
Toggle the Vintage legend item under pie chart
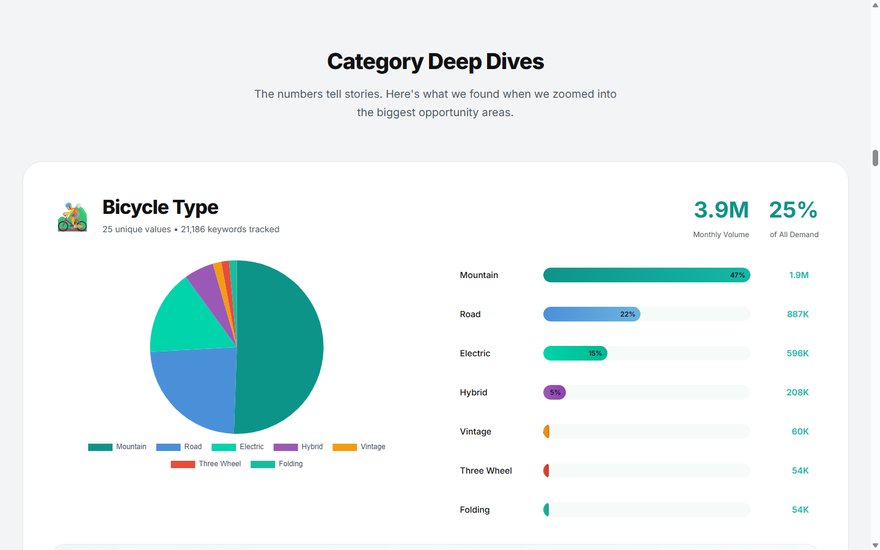pos(359,447)
